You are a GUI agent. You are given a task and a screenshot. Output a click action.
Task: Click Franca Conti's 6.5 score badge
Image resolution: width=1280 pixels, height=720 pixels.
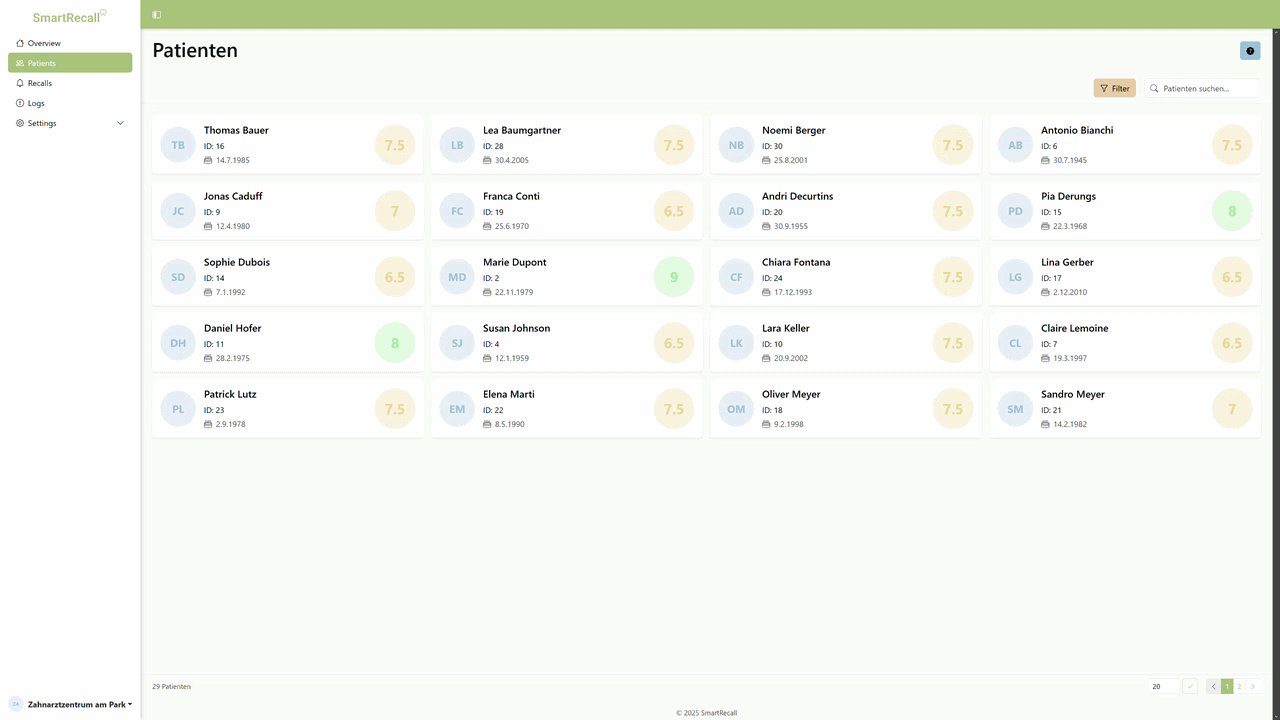674,211
